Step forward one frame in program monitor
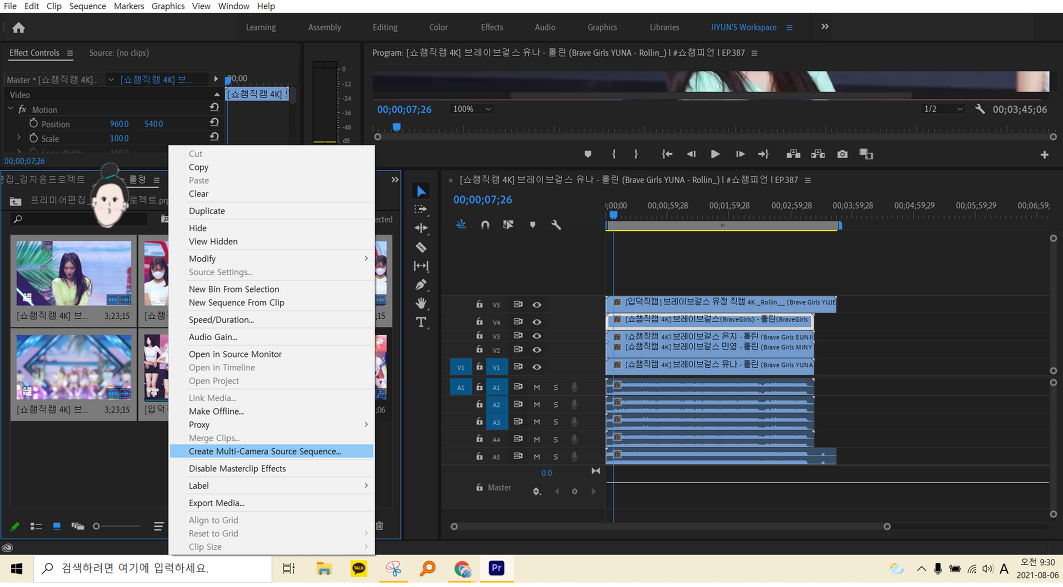Viewport: 1063px width, 587px height. click(740, 154)
